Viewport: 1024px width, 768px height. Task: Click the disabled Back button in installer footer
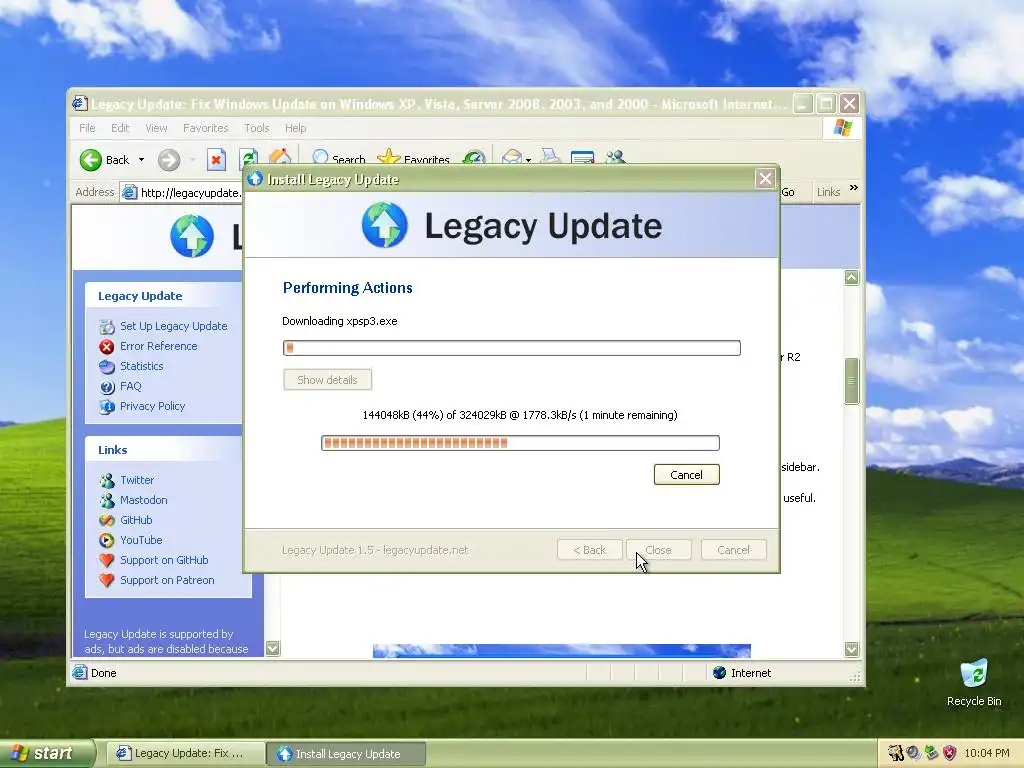589,550
